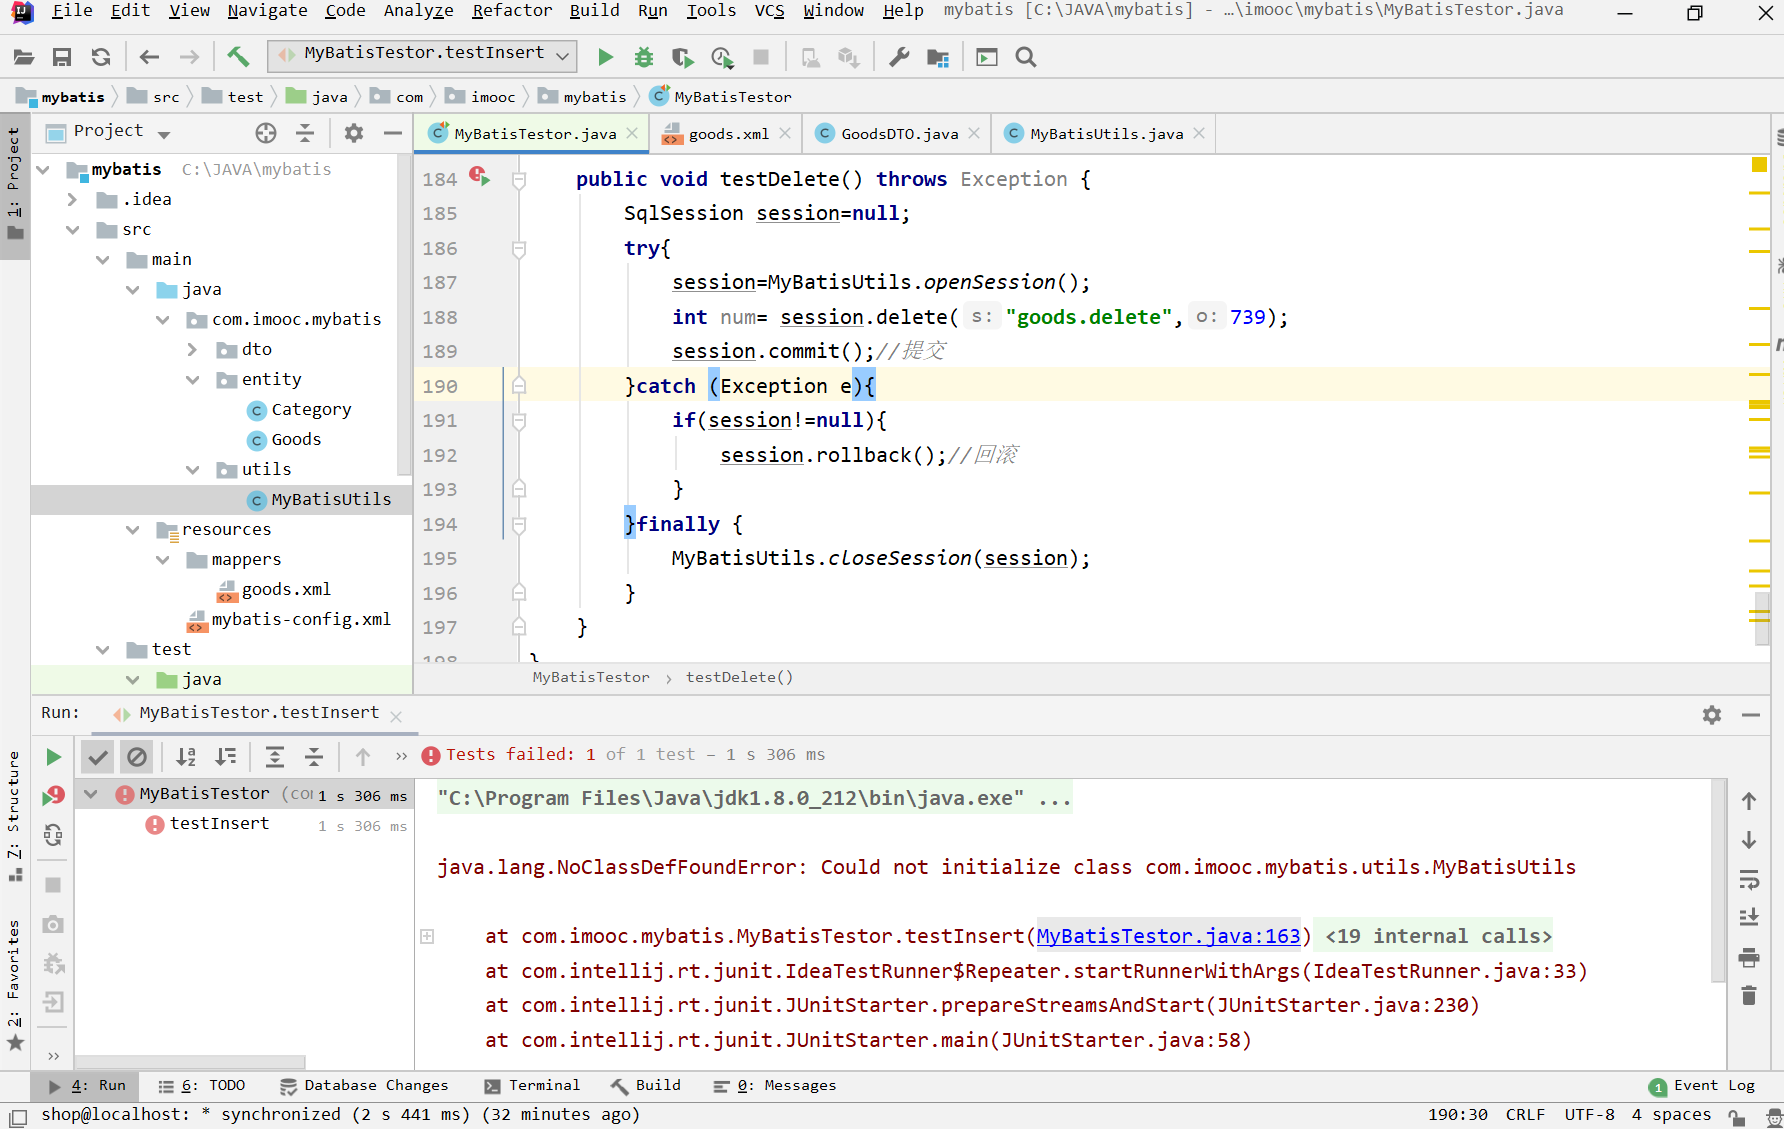Synchronize project with refresh icon
Image resolution: width=1784 pixels, height=1129 pixels.
pos(100,57)
